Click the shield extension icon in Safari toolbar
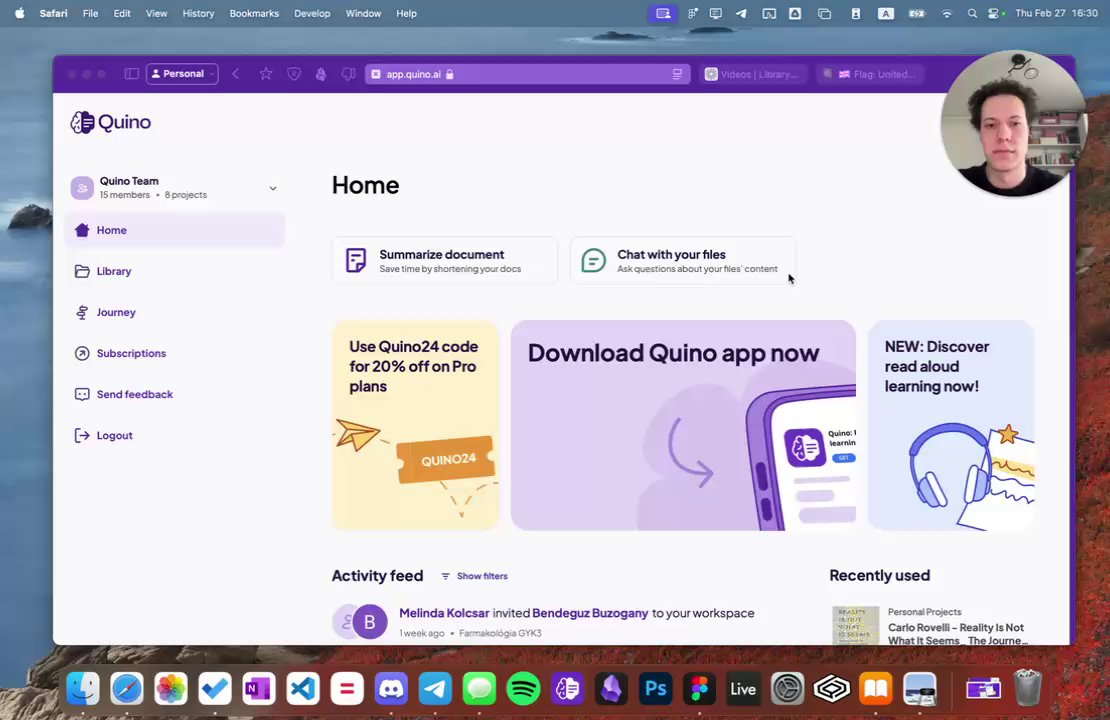 click(294, 74)
